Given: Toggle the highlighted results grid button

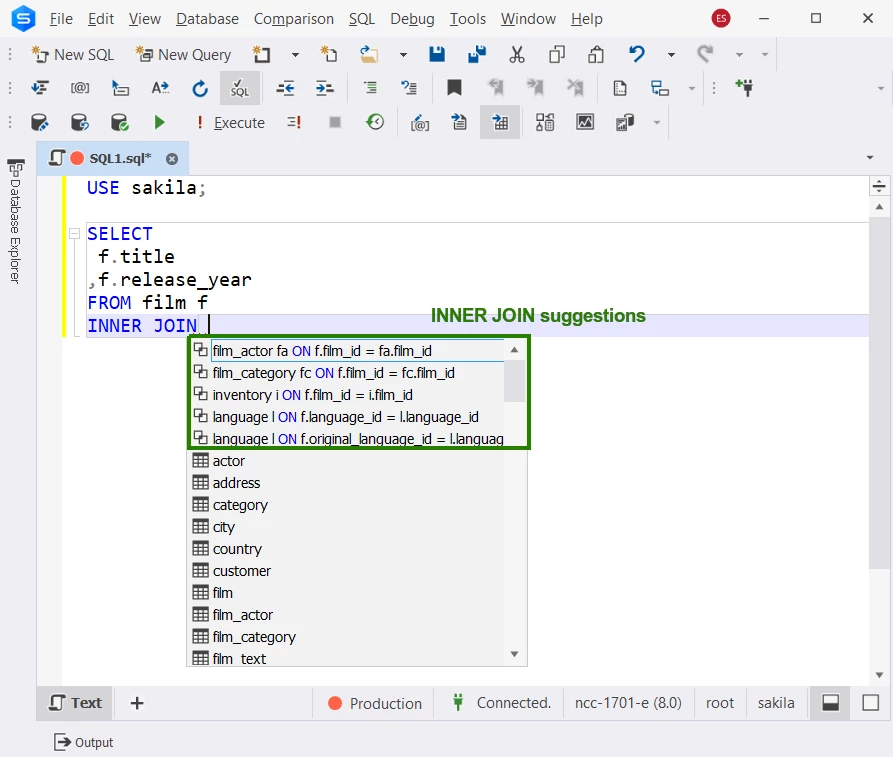Looking at the screenshot, I should coord(500,122).
